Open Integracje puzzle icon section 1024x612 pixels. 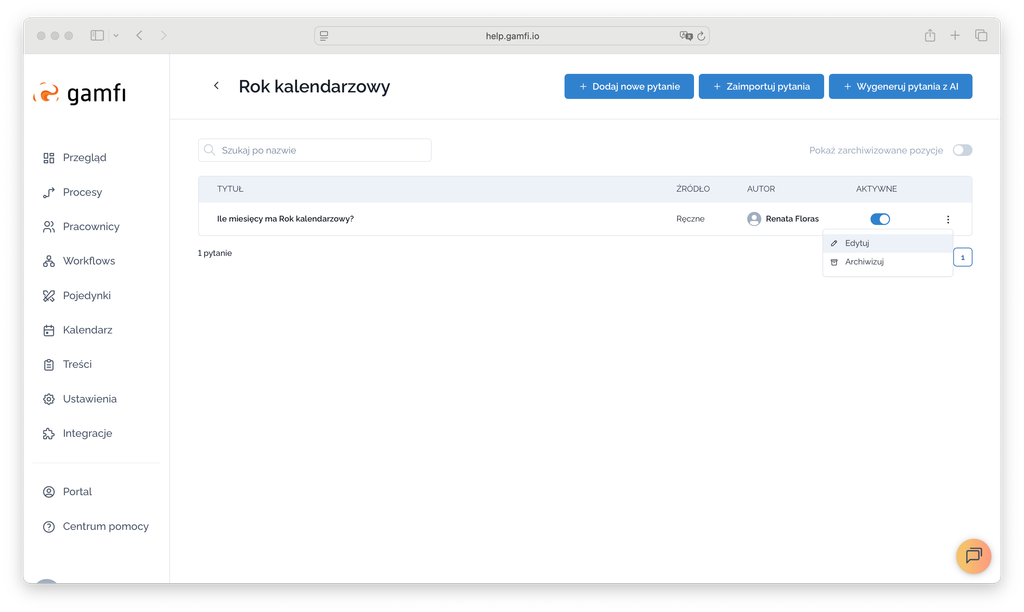point(87,434)
